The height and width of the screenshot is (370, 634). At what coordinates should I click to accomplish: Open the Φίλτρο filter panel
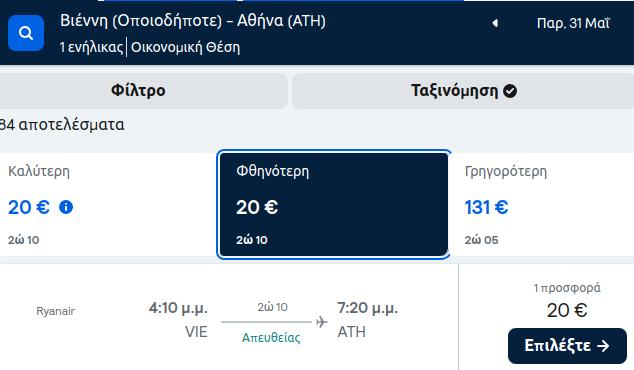point(138,91)
